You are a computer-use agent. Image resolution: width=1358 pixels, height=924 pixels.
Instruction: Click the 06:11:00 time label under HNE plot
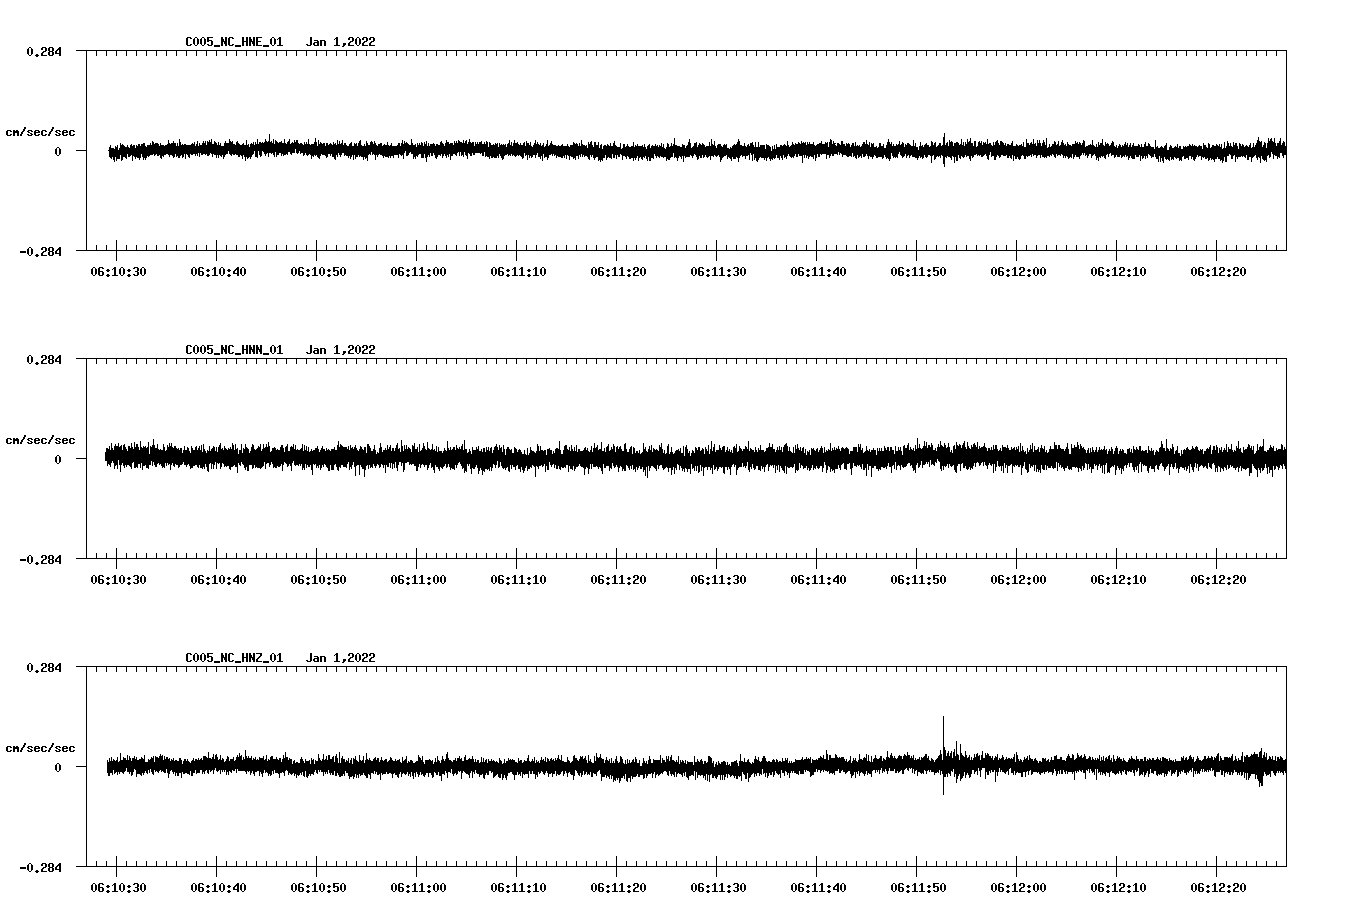pos(418,272)
